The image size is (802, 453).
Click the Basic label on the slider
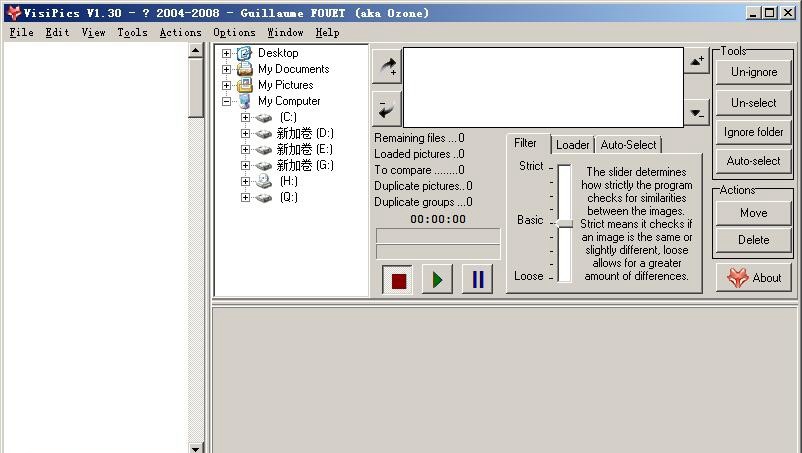530,220
